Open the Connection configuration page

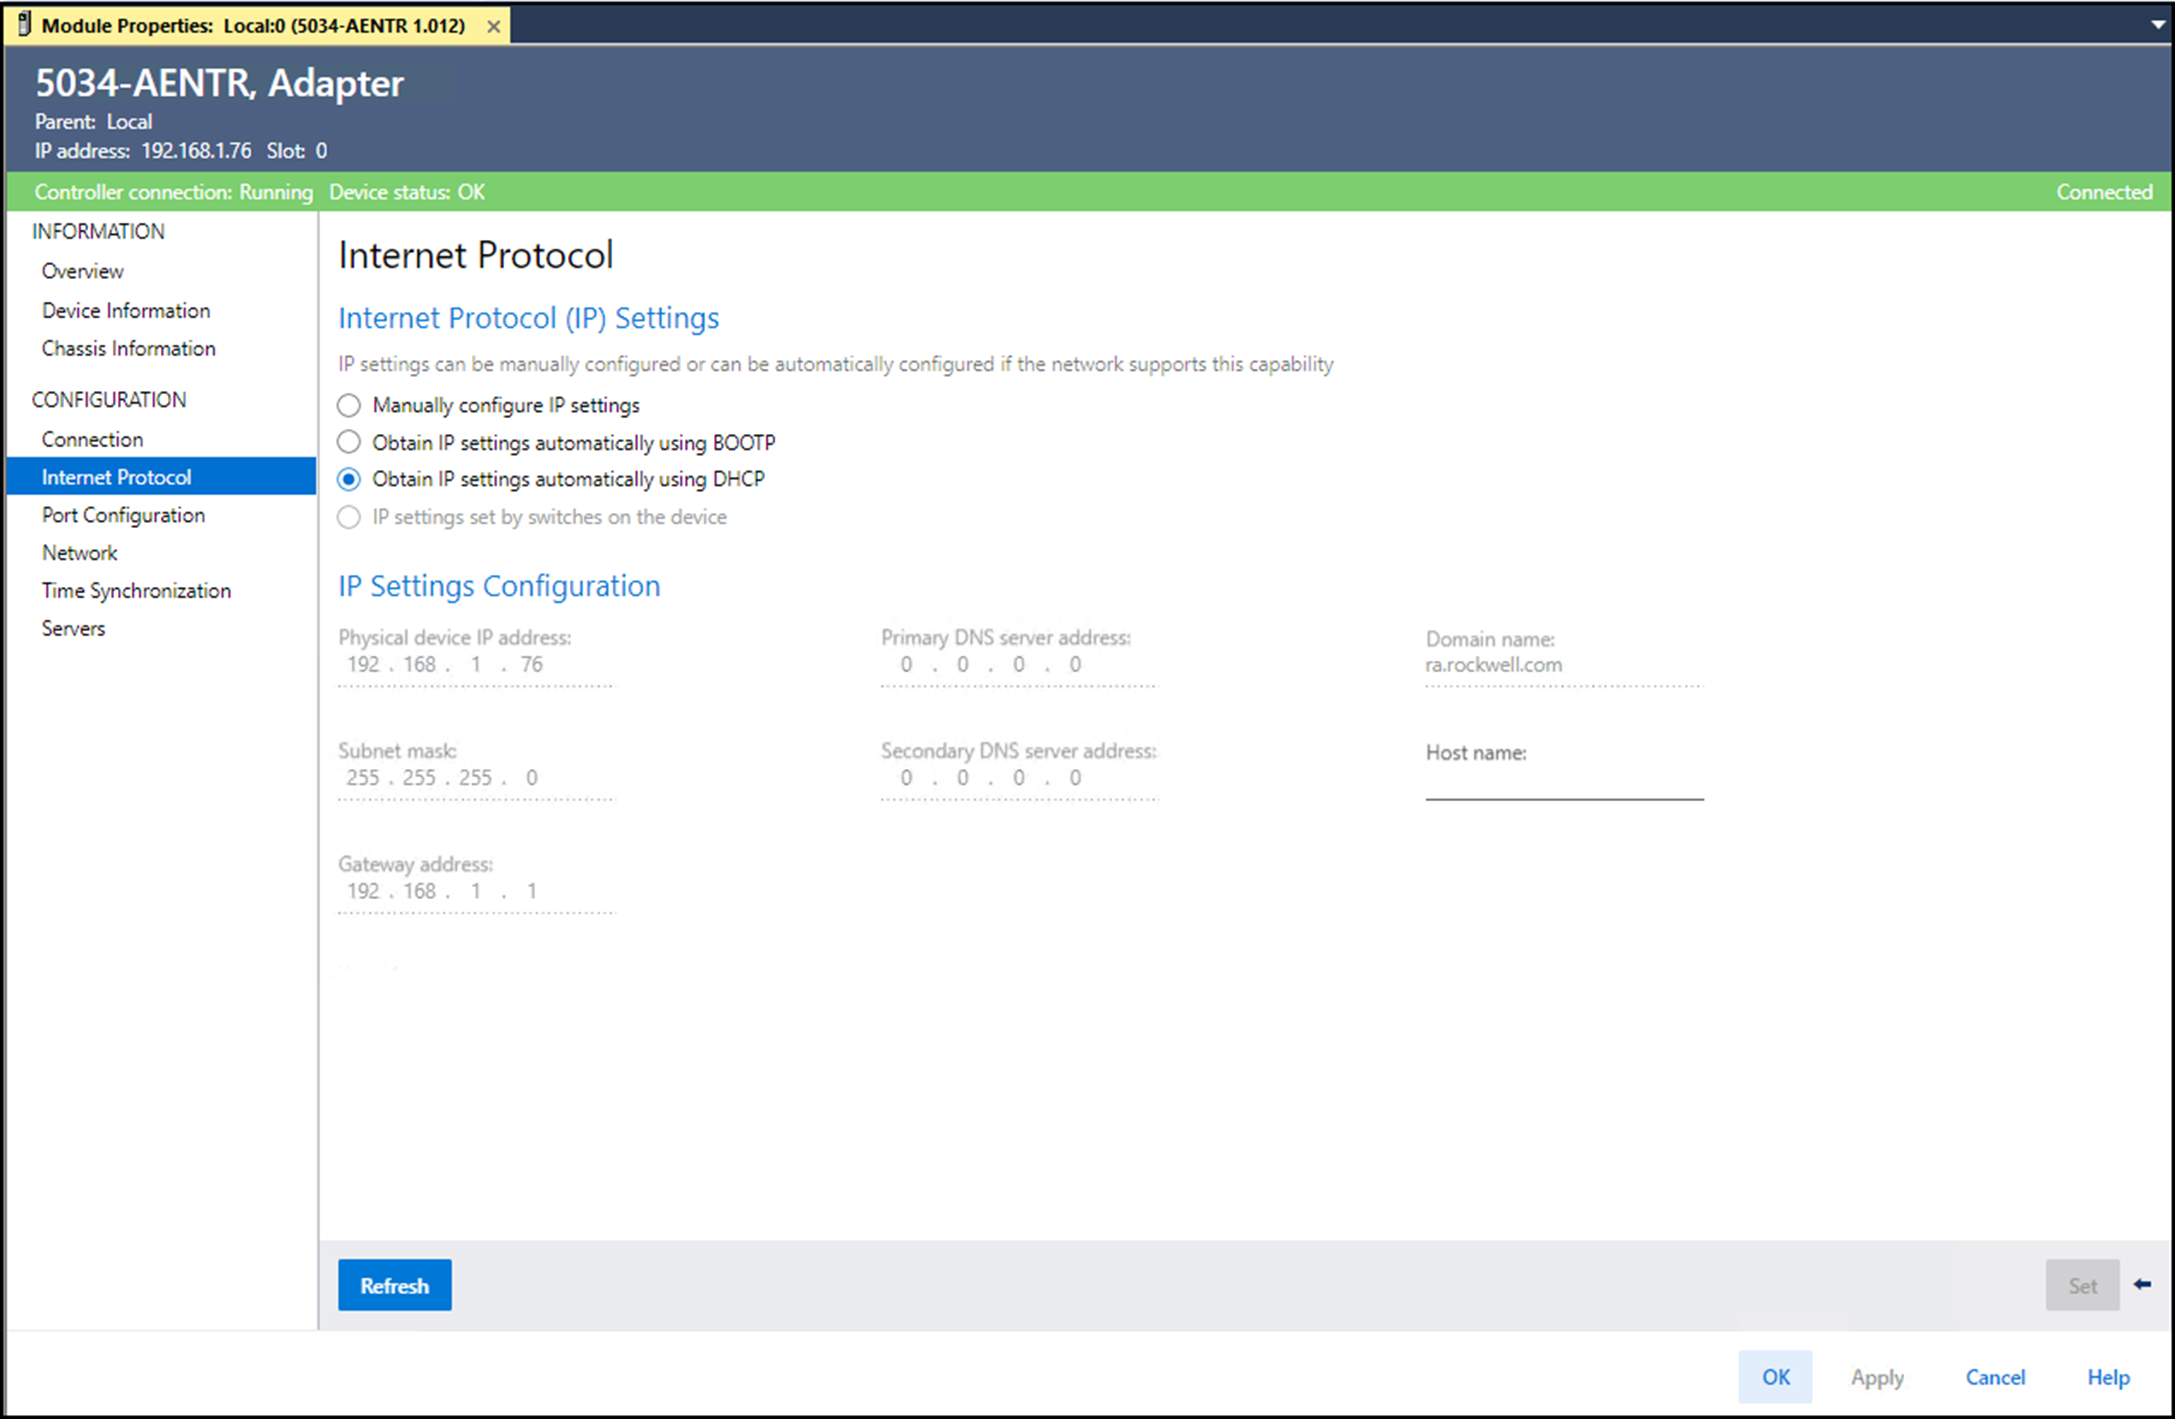click(x=92, y=439)
